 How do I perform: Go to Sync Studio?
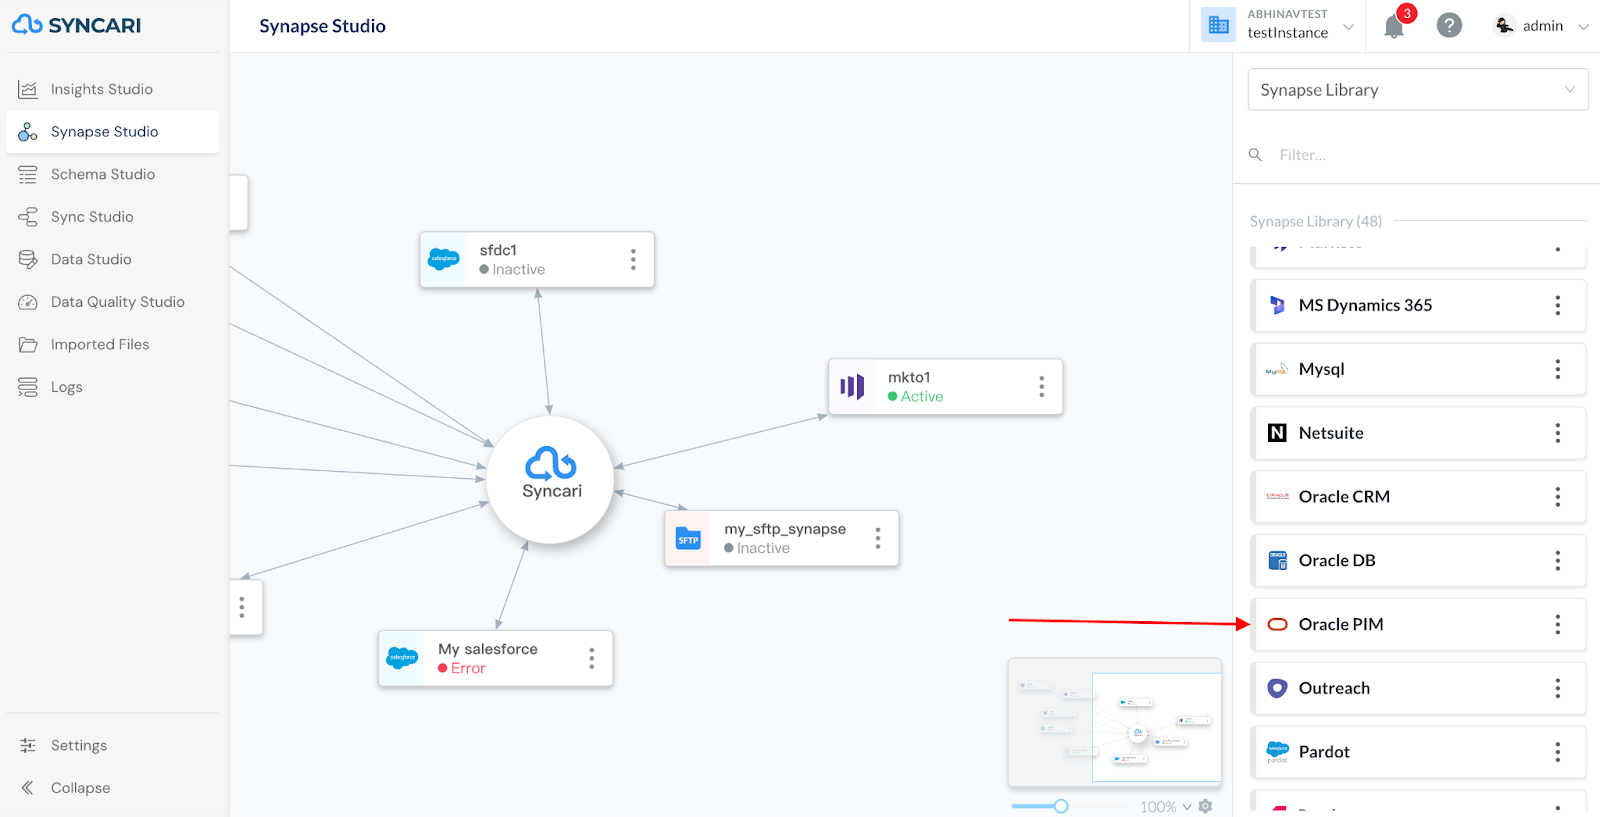[112, 217]
